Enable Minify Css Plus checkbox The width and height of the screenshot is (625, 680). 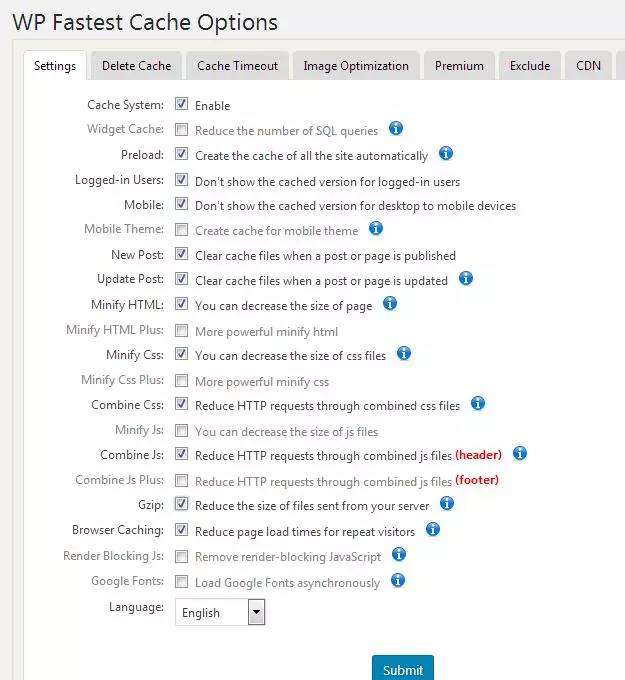click(x=181, y=380)
